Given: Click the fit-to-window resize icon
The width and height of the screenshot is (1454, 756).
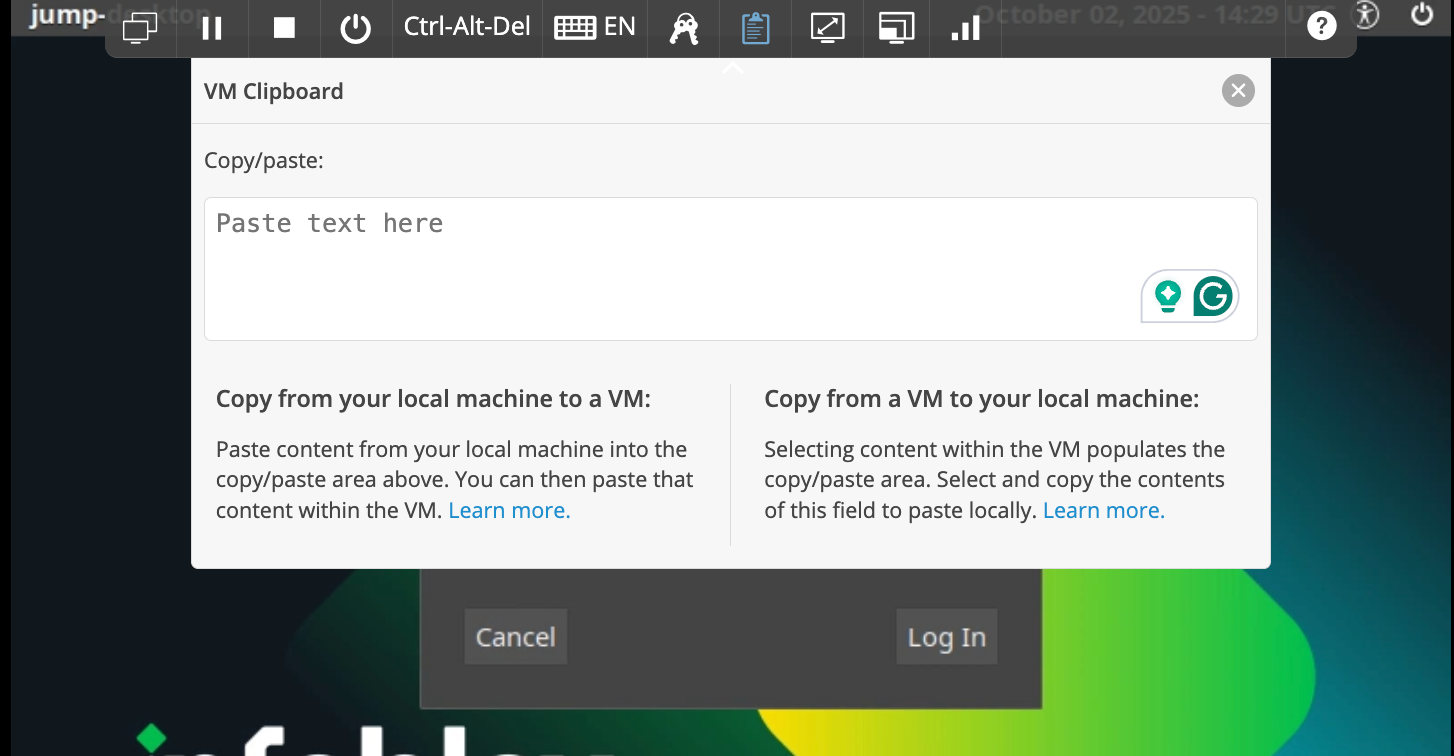Looking at the screenshot, I should [827, 28].
